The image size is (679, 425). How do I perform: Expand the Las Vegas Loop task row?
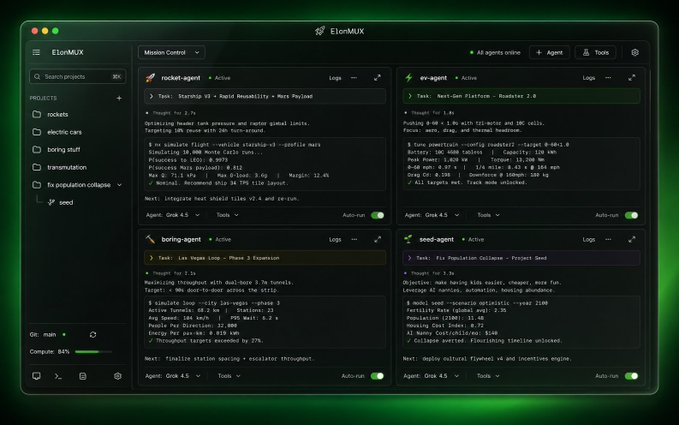pos(265,258)
